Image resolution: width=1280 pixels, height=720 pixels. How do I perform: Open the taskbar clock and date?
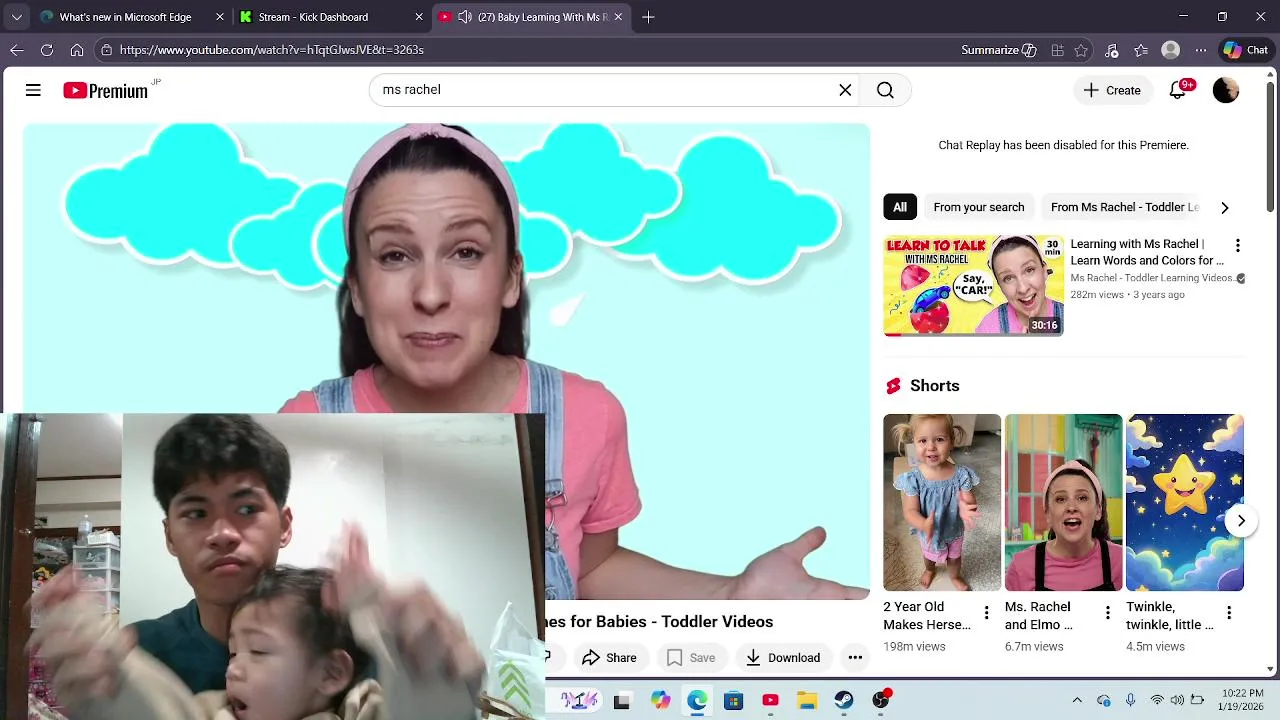(x=1242, y=700)
